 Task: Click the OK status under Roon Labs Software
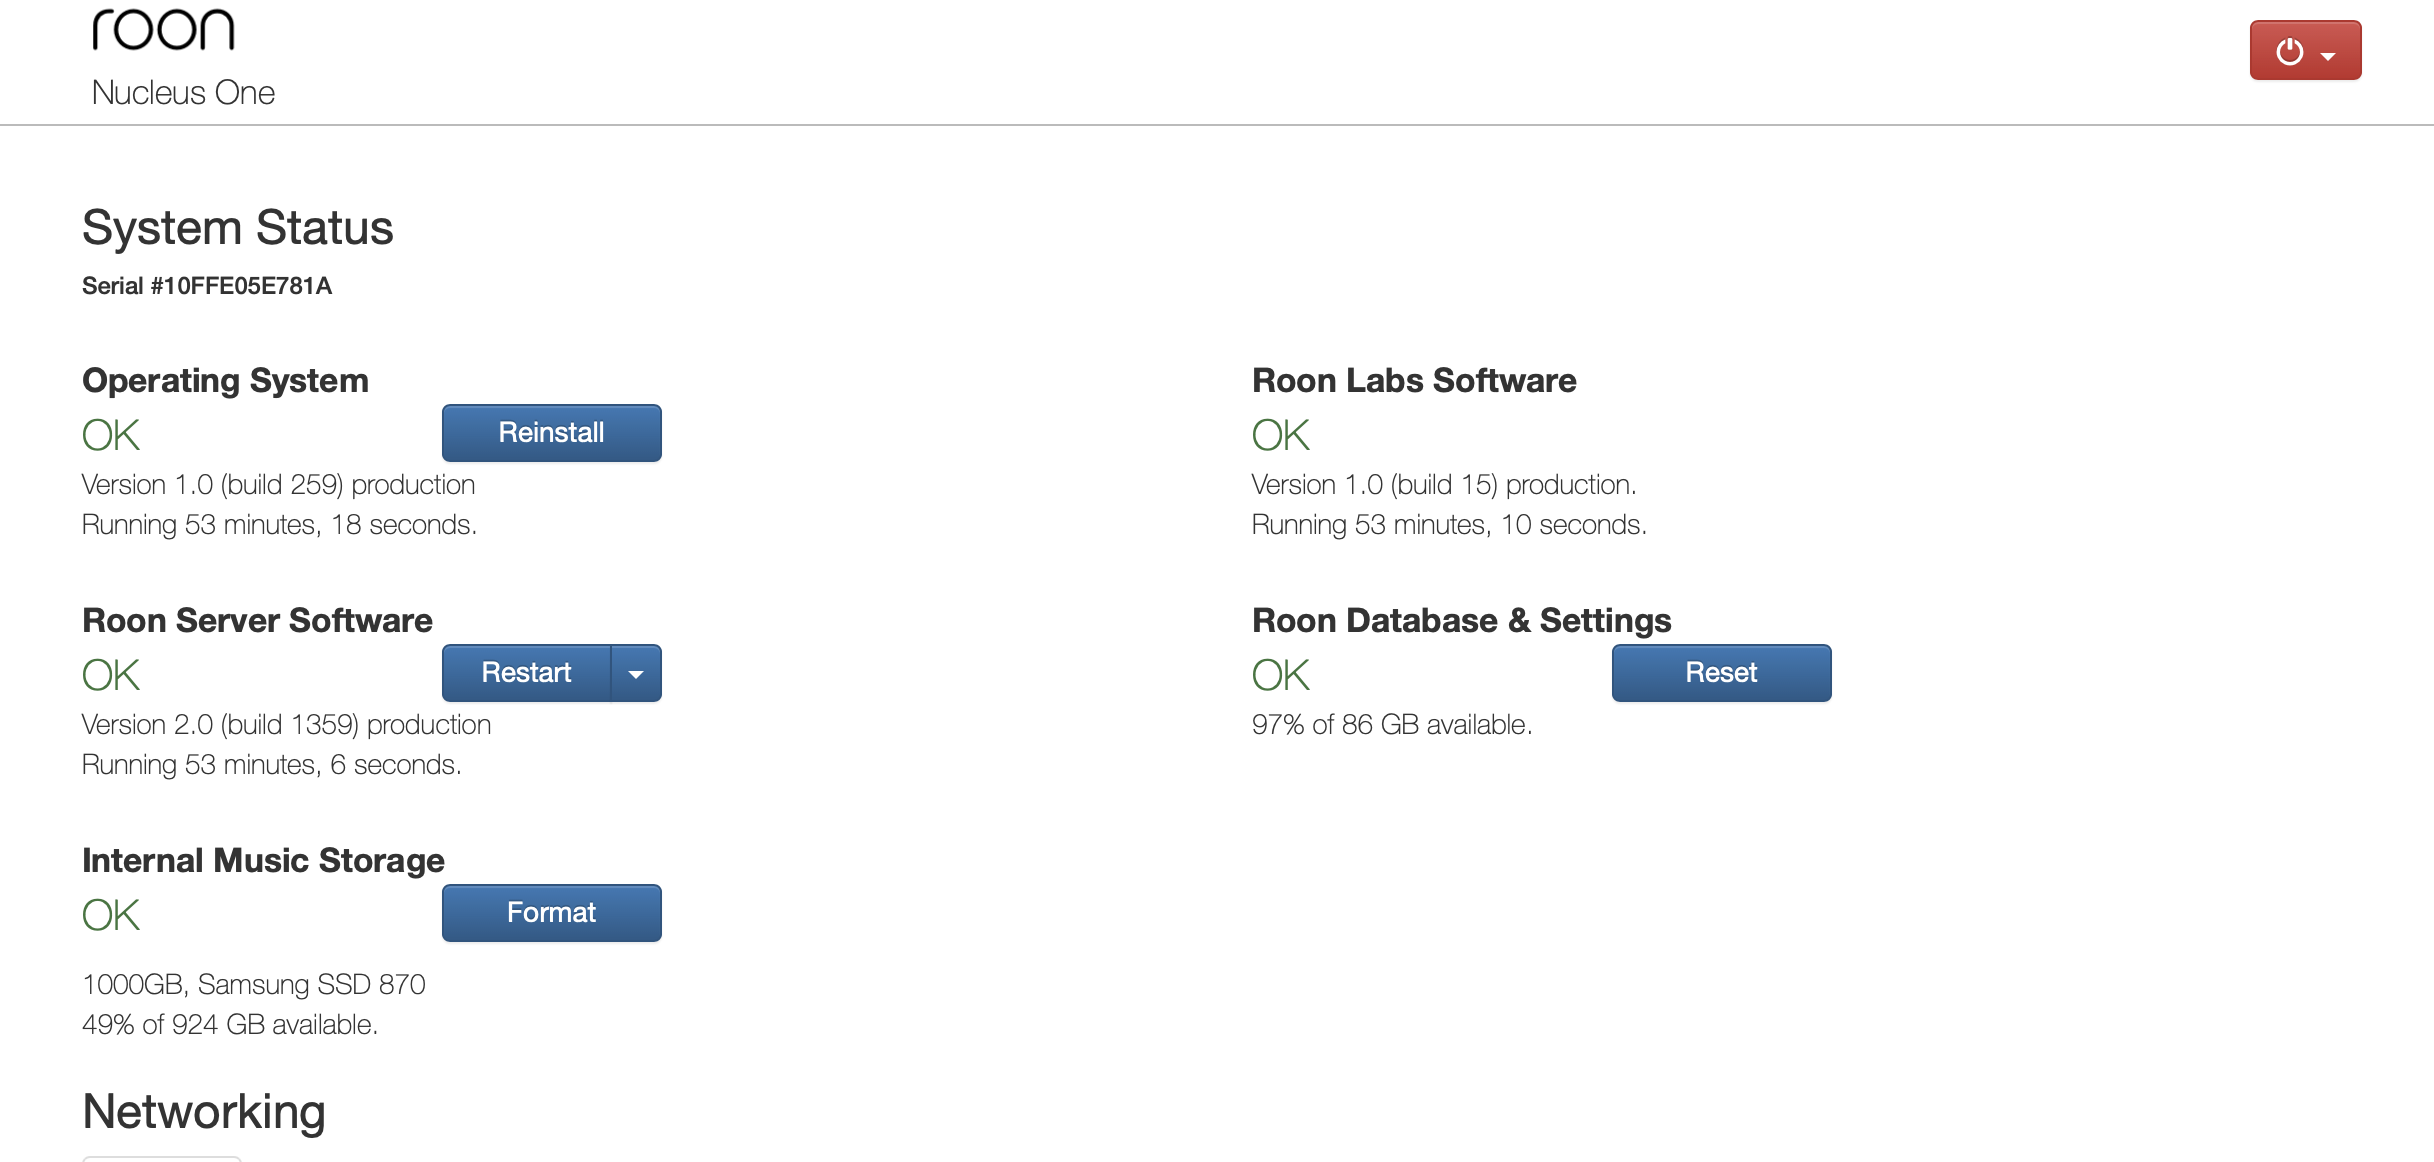(x=1281, y=435)
